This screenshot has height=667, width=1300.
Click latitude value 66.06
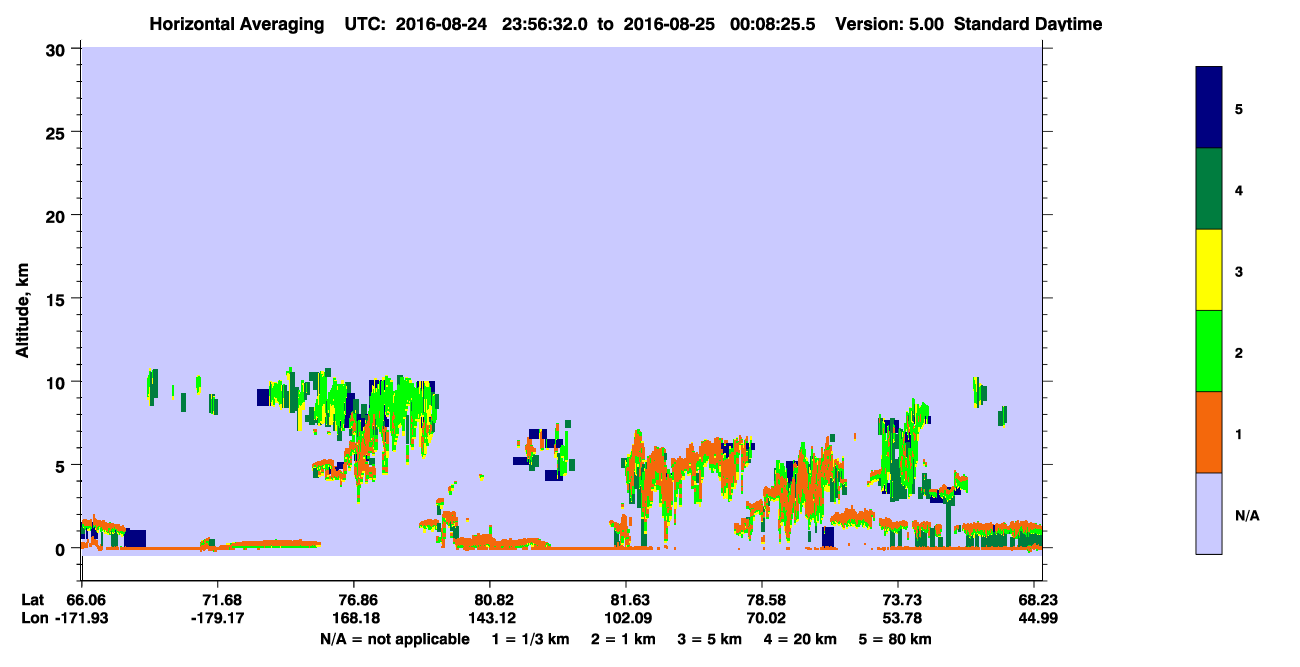click(86, 599)
